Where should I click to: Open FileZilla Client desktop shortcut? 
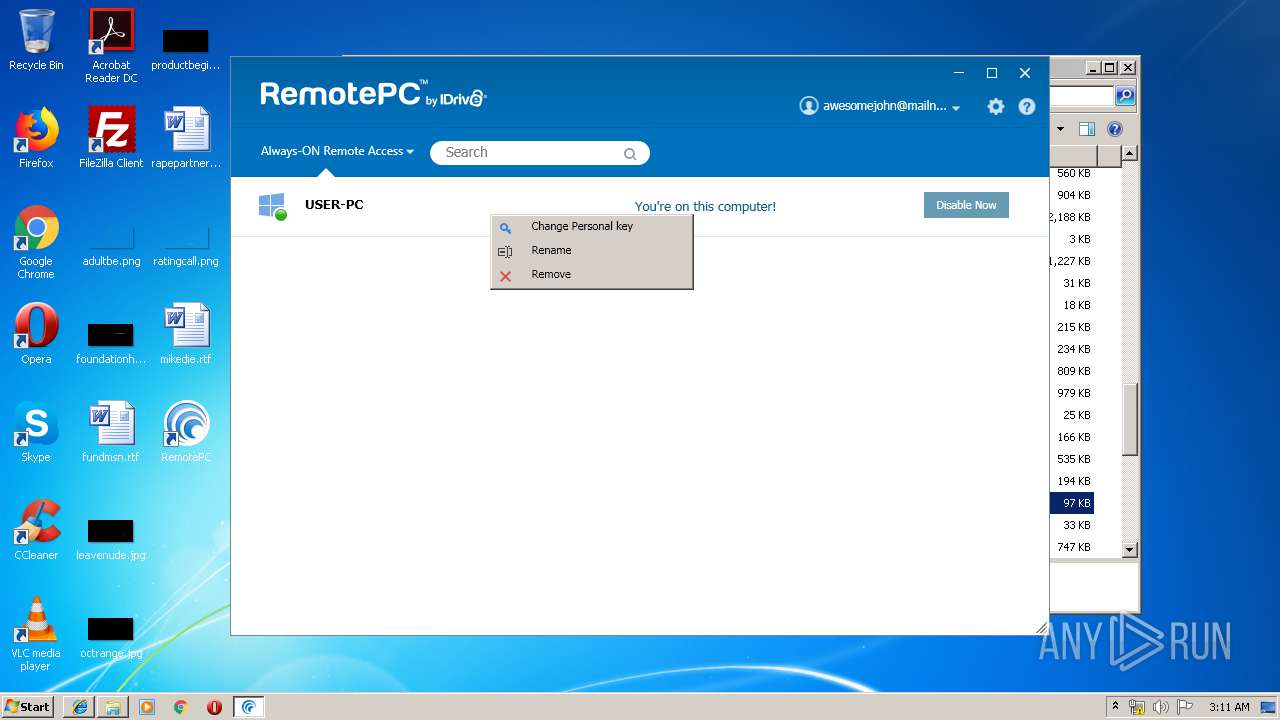(111, 138)
